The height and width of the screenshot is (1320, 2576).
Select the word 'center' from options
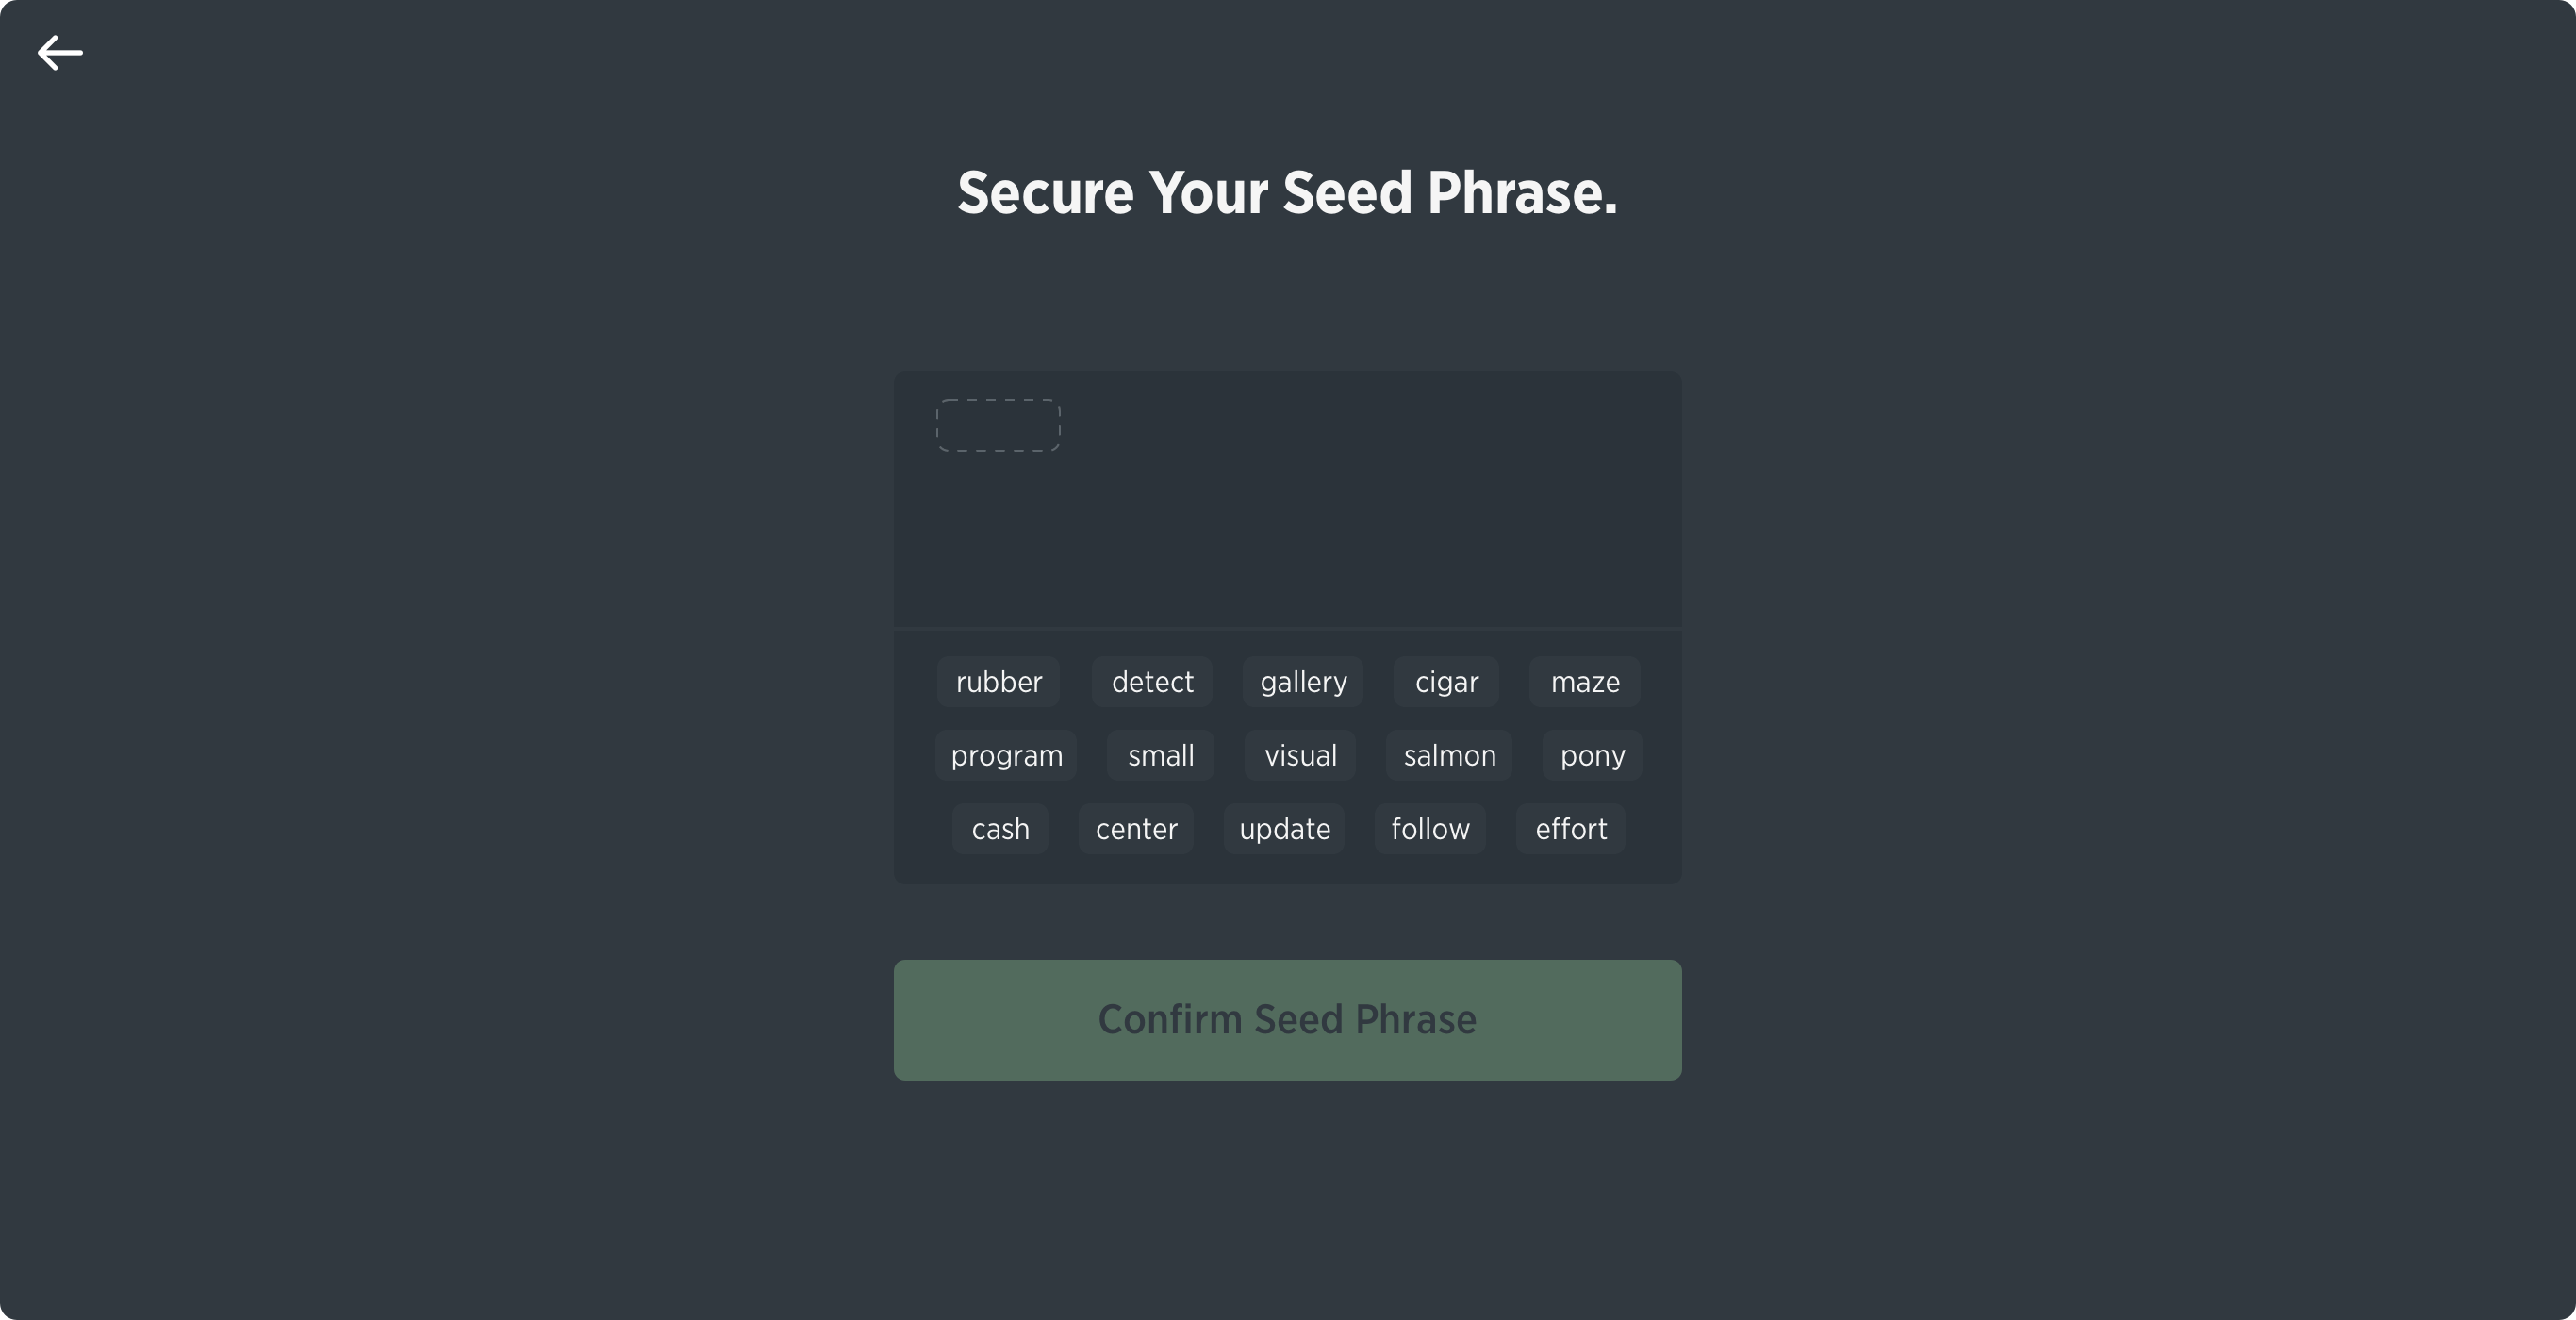[1136, 829]
